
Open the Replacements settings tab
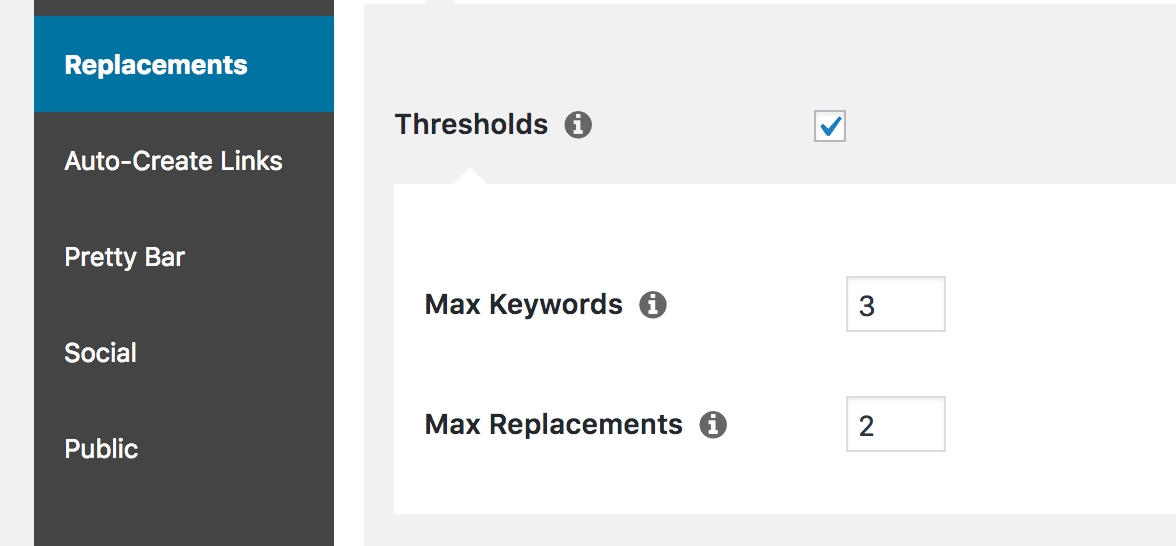156,65
